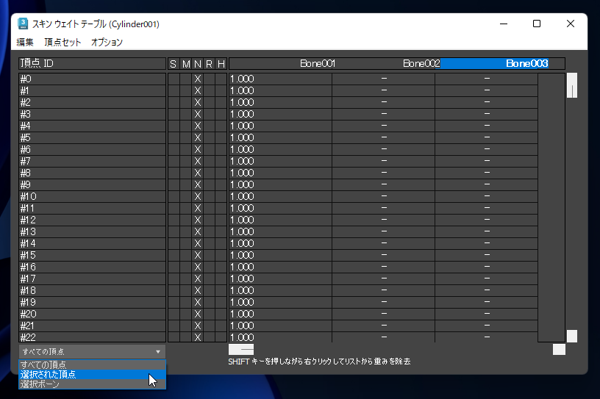Image resolution: width=600 pixels, height=399 pixels.
Task: Select vertex row #6
Action: click(x=92, y=150)
